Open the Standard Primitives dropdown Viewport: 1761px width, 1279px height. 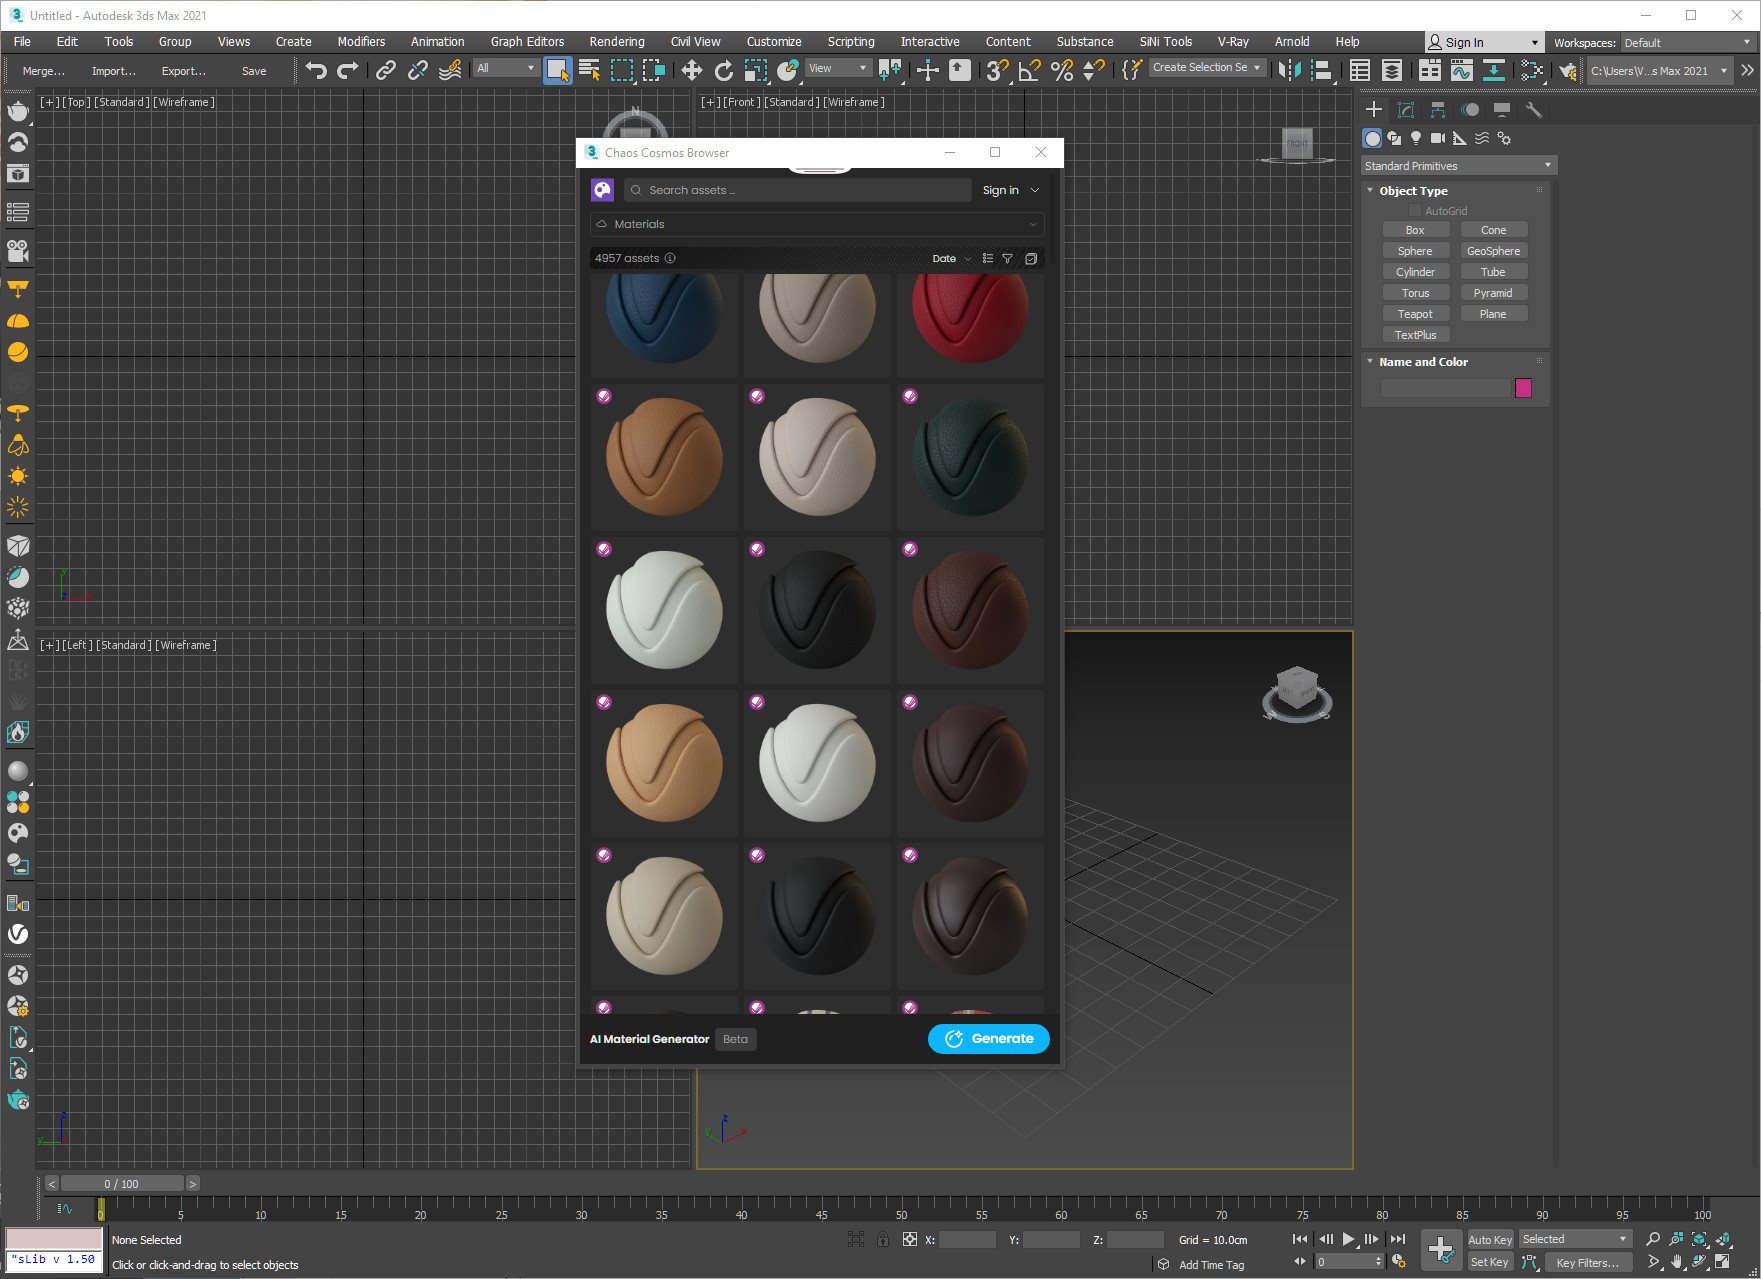click(1458, 166)
